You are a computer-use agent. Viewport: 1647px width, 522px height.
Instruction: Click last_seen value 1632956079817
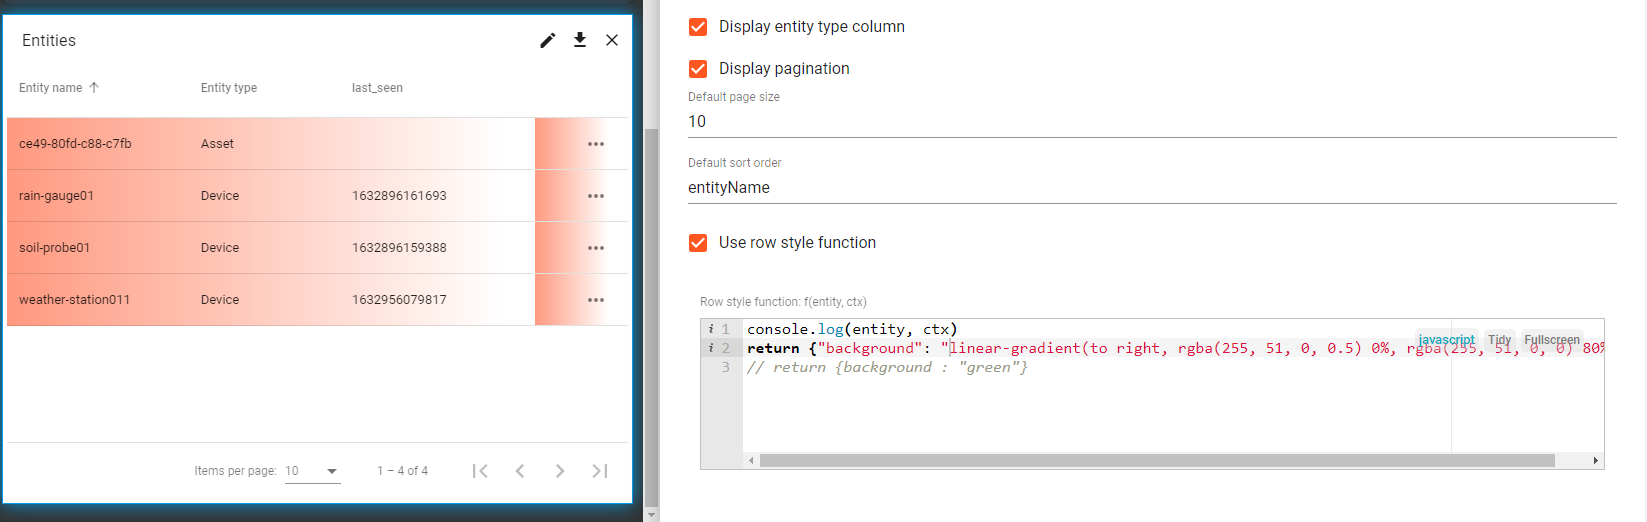click(x=399, y=300)
